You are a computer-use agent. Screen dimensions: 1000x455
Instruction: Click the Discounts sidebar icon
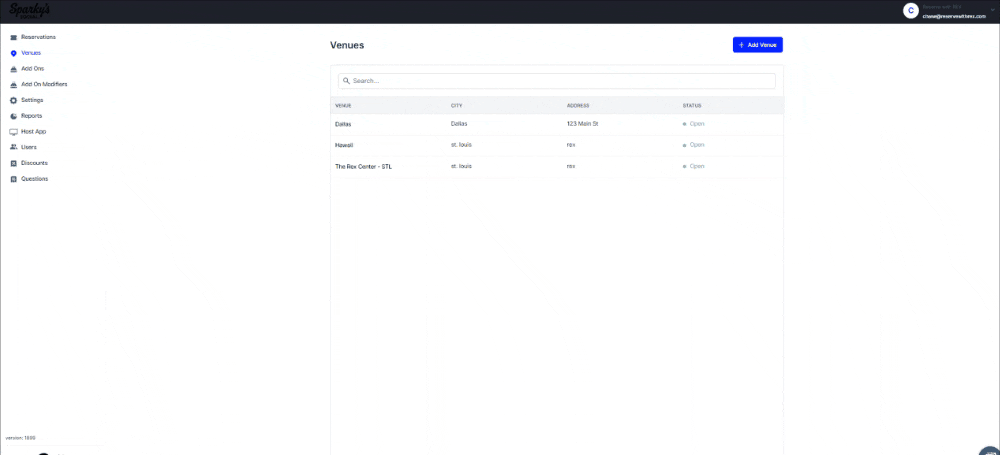(13, 163)
